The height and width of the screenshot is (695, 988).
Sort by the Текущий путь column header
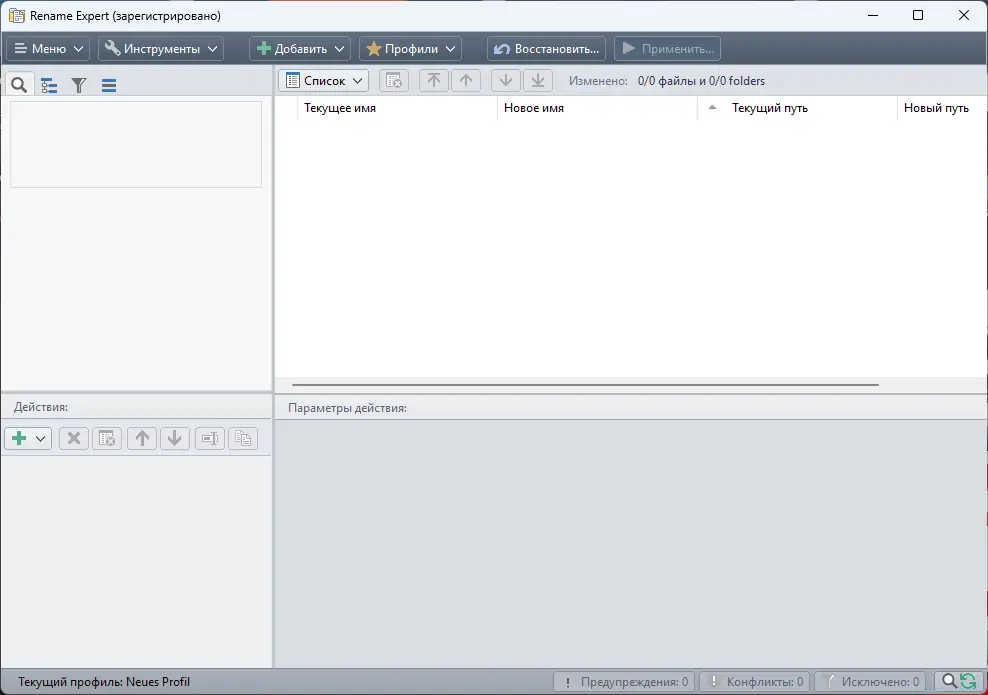point(797,108)
